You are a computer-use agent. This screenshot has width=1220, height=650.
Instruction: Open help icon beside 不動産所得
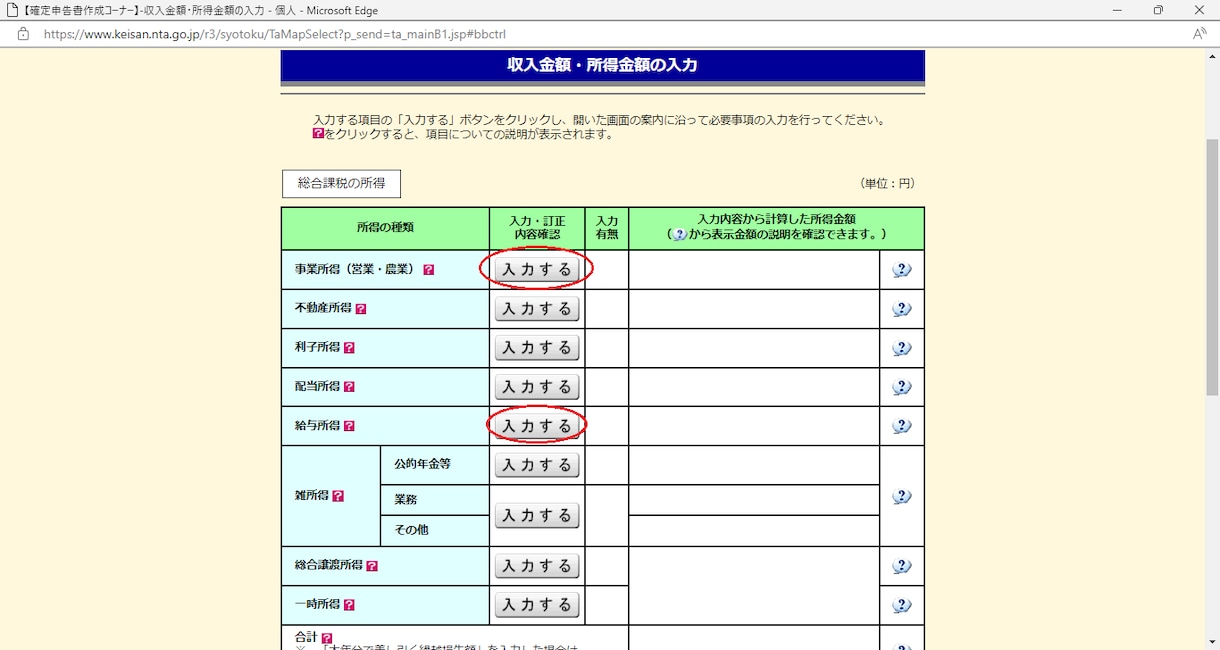point(361,309)
